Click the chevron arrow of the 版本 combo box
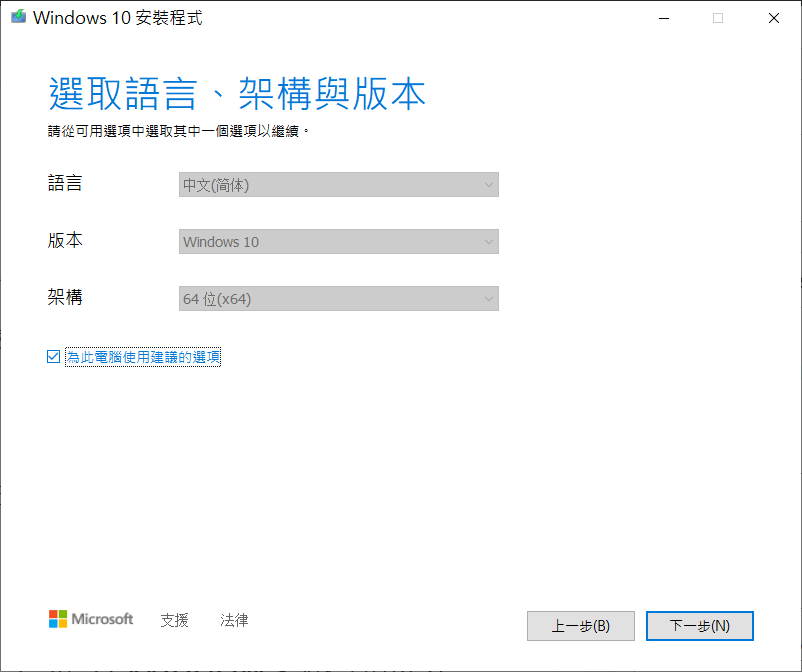 488,242
